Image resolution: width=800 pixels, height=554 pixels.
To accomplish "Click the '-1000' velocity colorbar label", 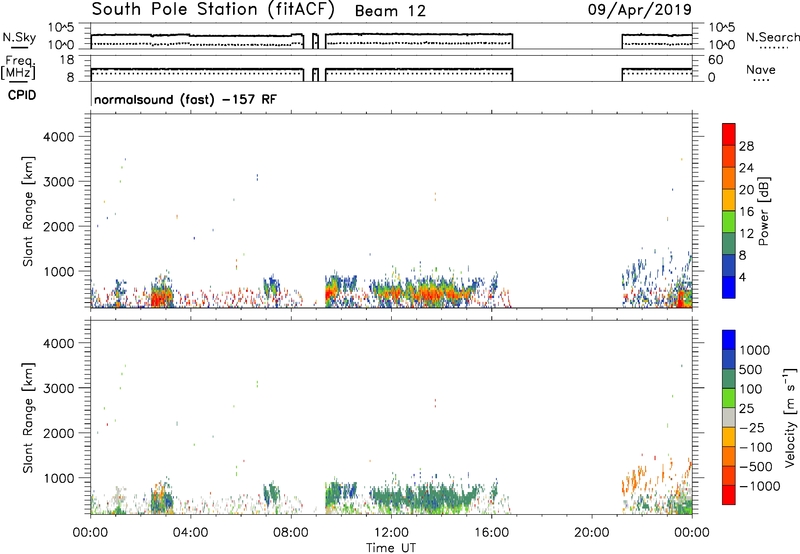I will coord(760,486).
